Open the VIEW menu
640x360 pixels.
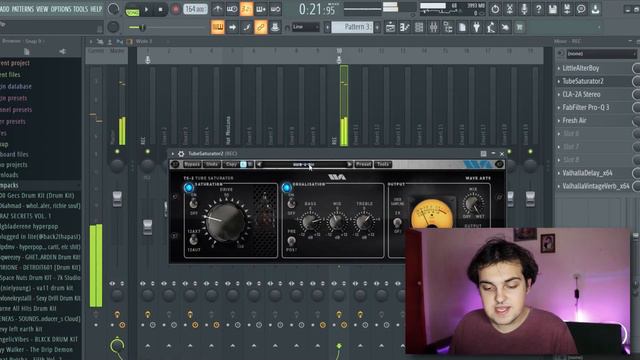pos(42,9)
